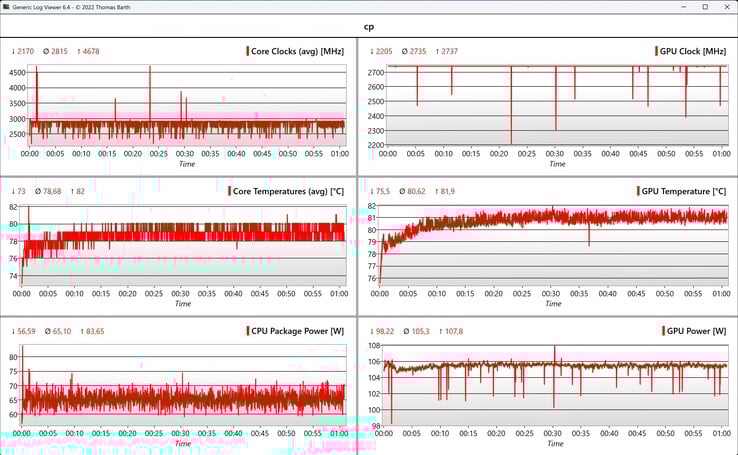Select the CPU Package Power [W] title
The image size is (738, 455).
(x=300, y=330)
